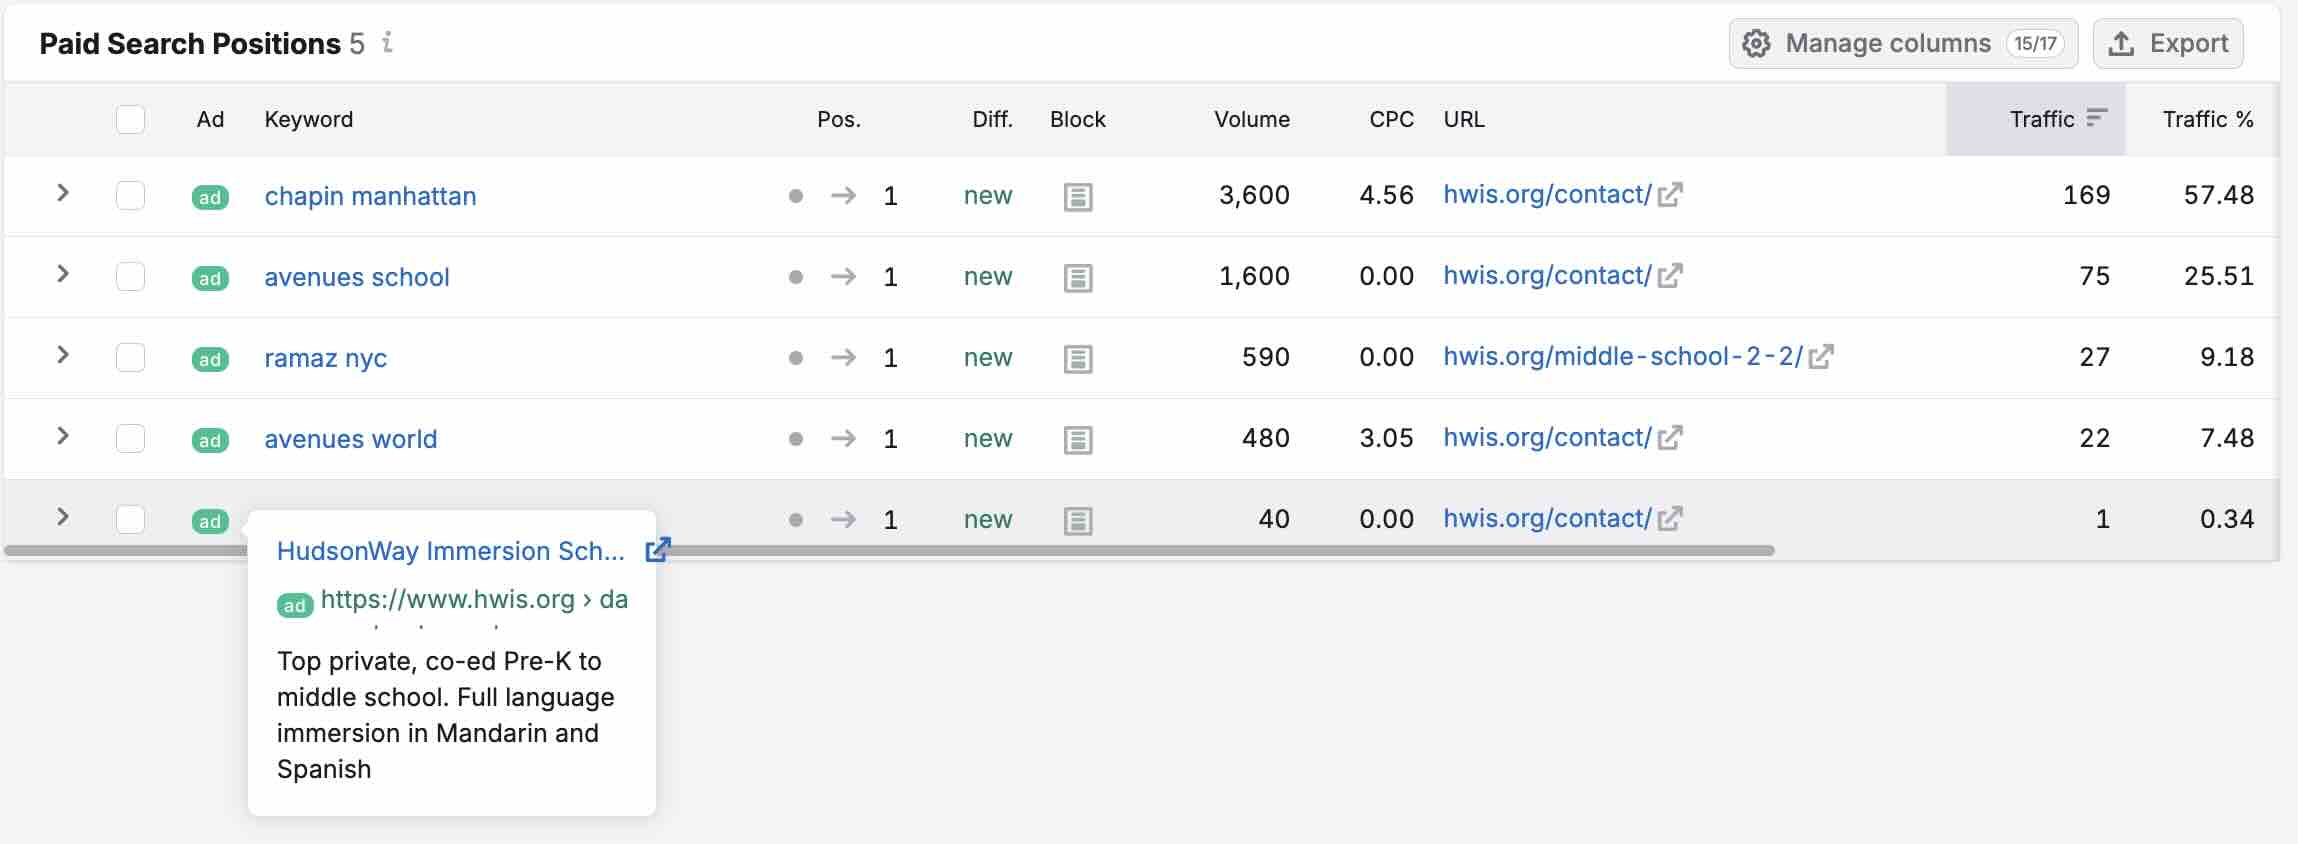
Task: Click the https://www.hwis.org display URL in popup
Action: point(474,600)
